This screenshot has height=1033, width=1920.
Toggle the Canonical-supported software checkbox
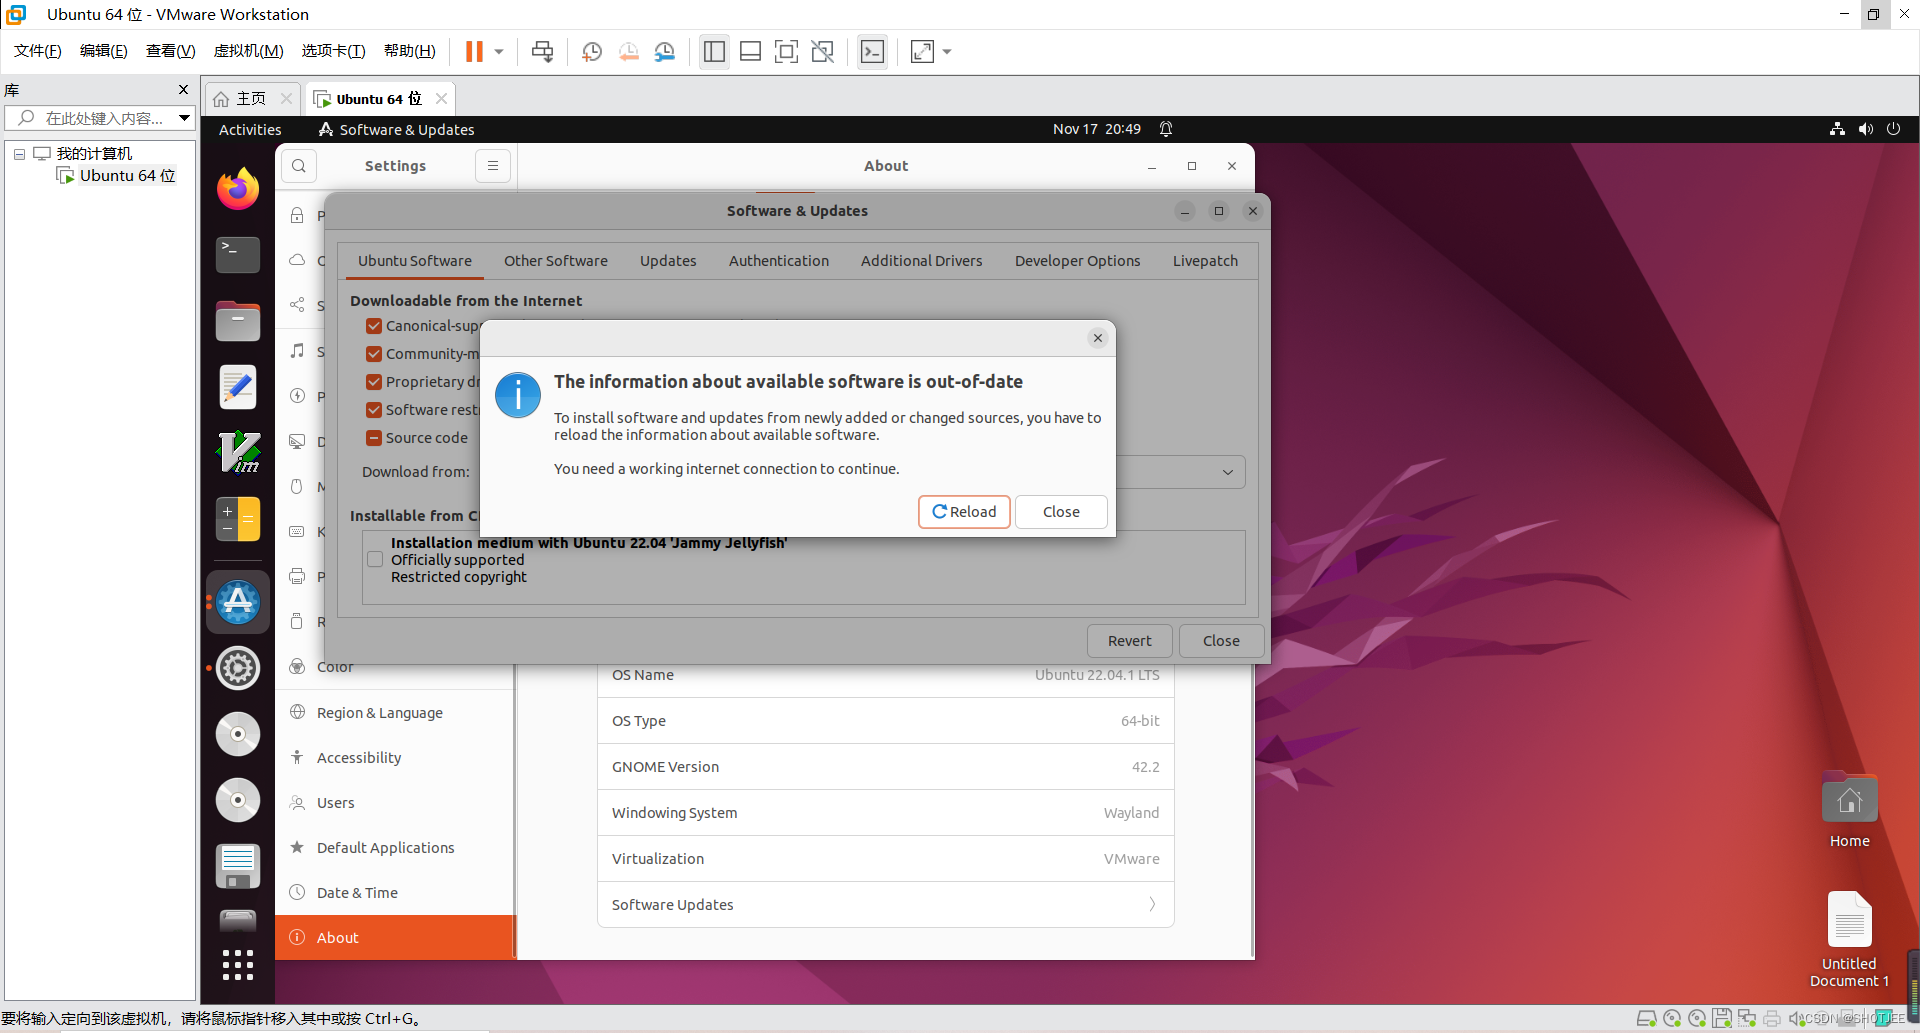374,326
